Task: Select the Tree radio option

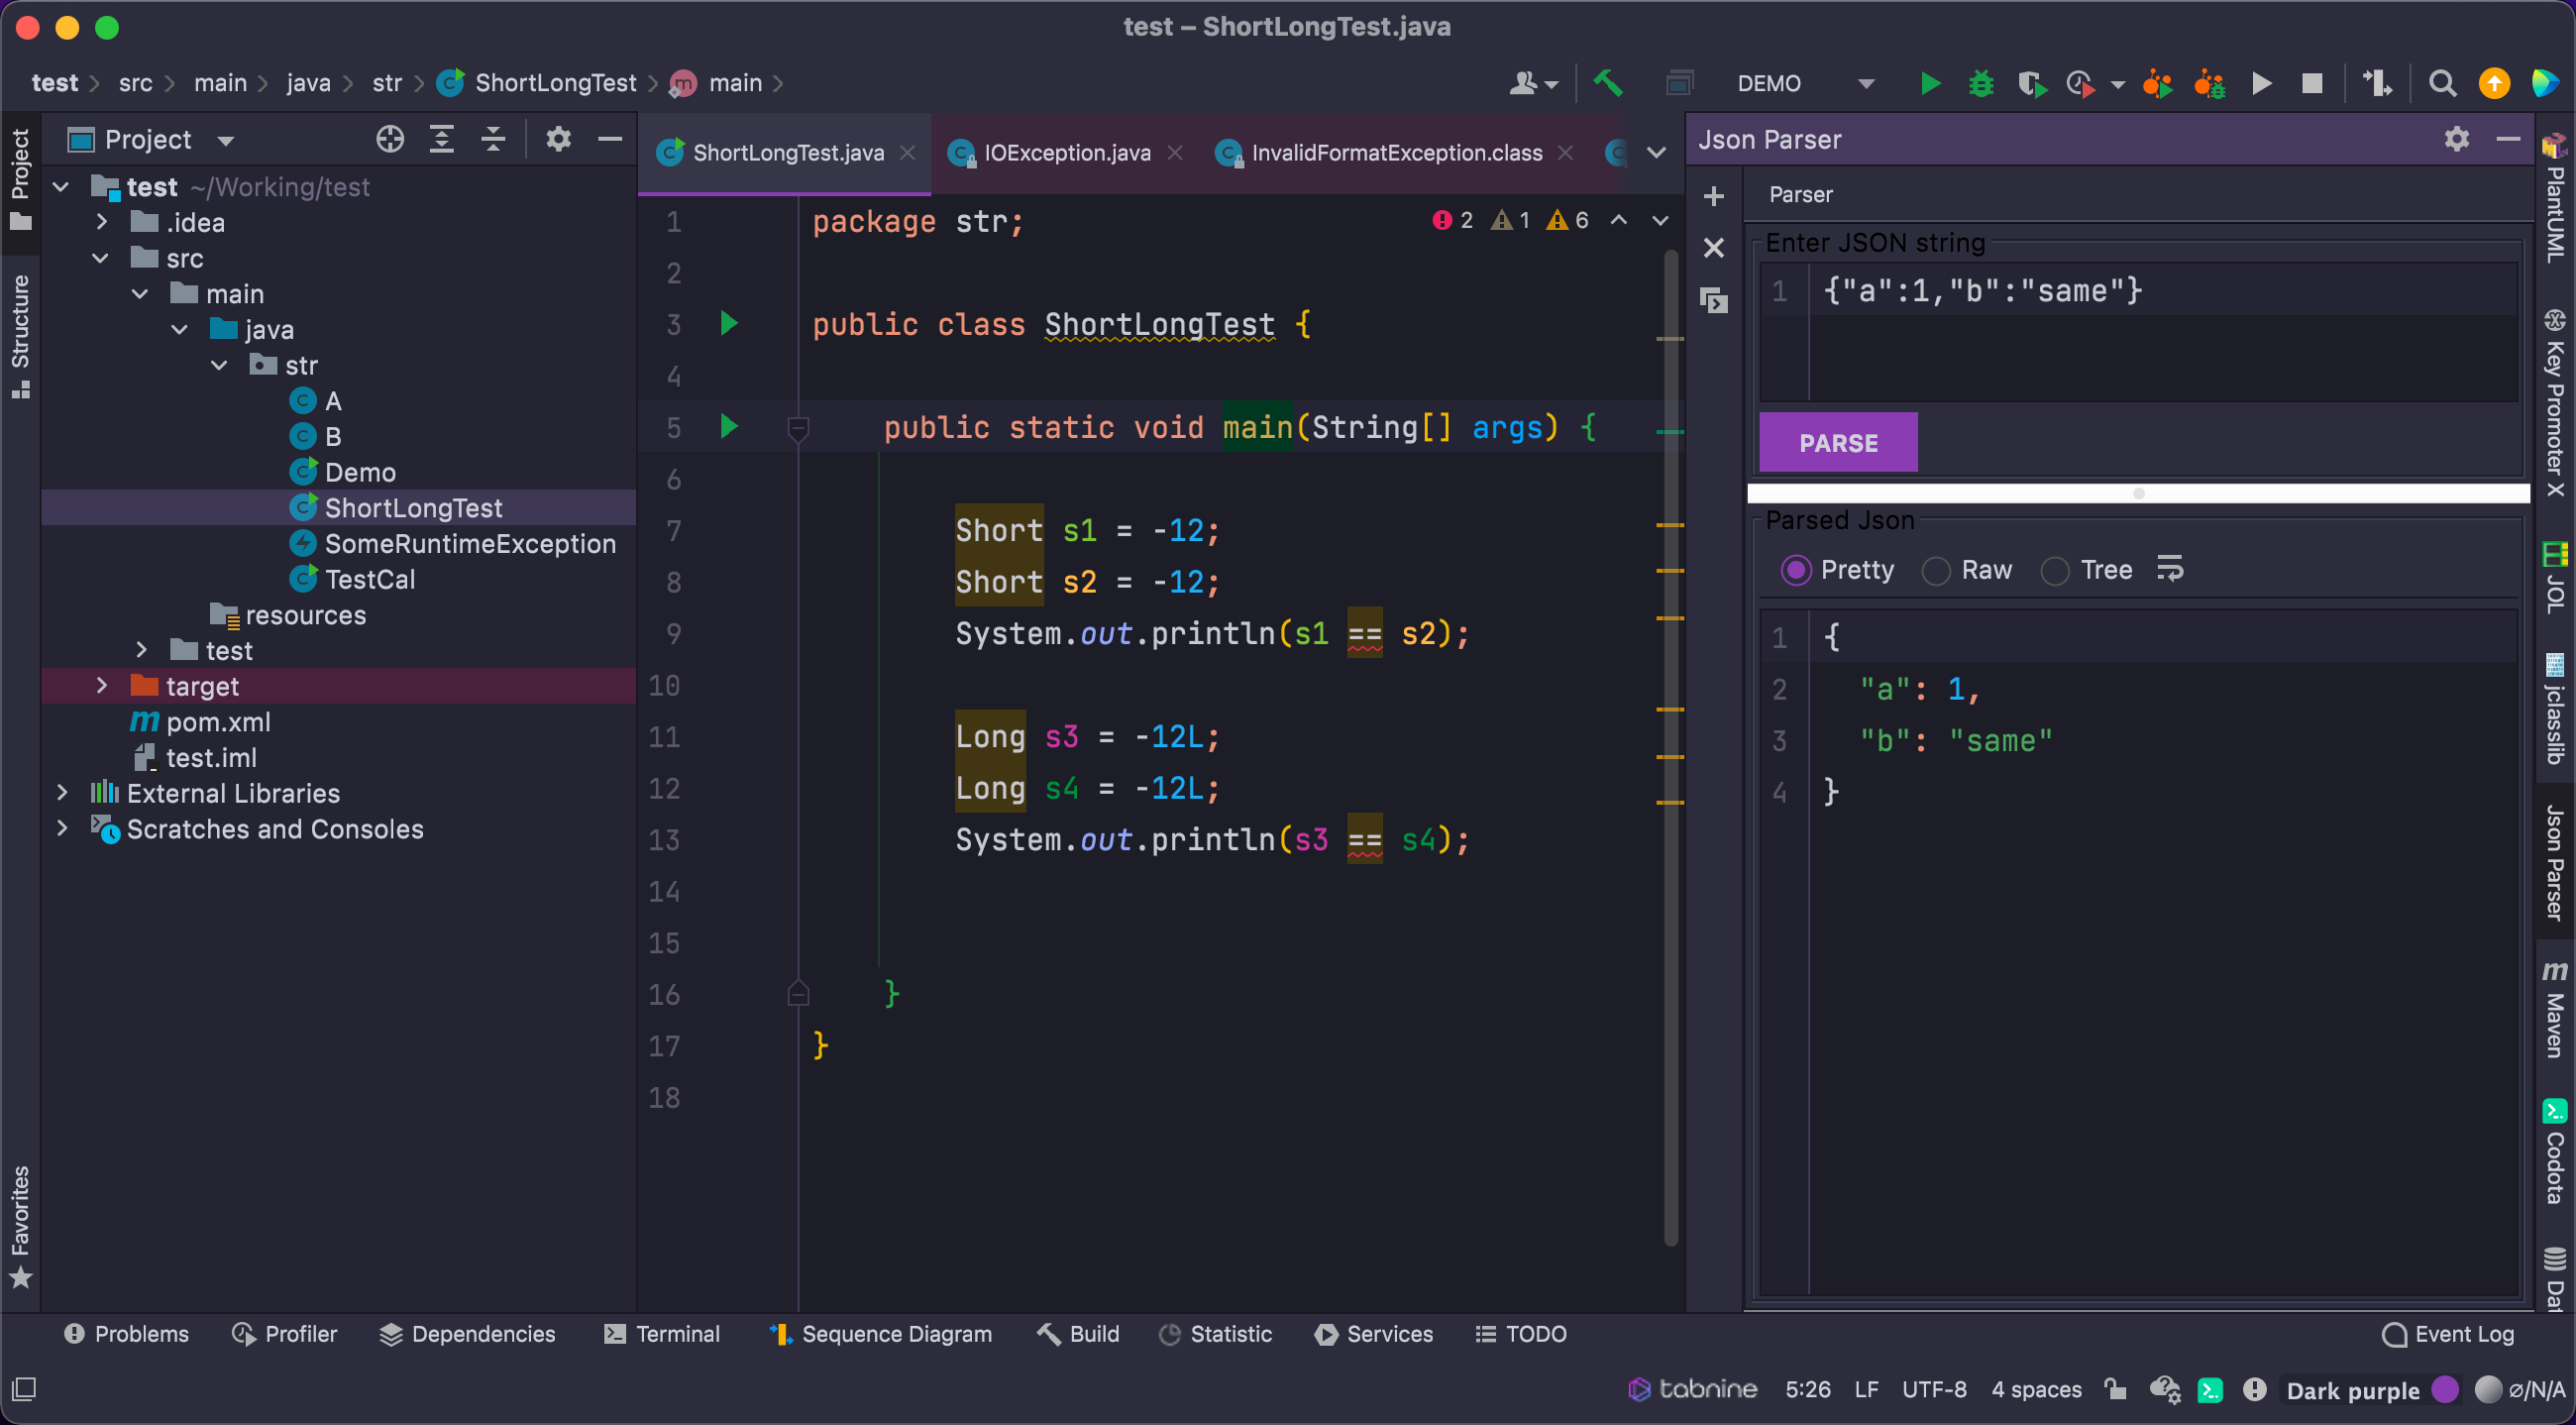Action: point(2055,570)
